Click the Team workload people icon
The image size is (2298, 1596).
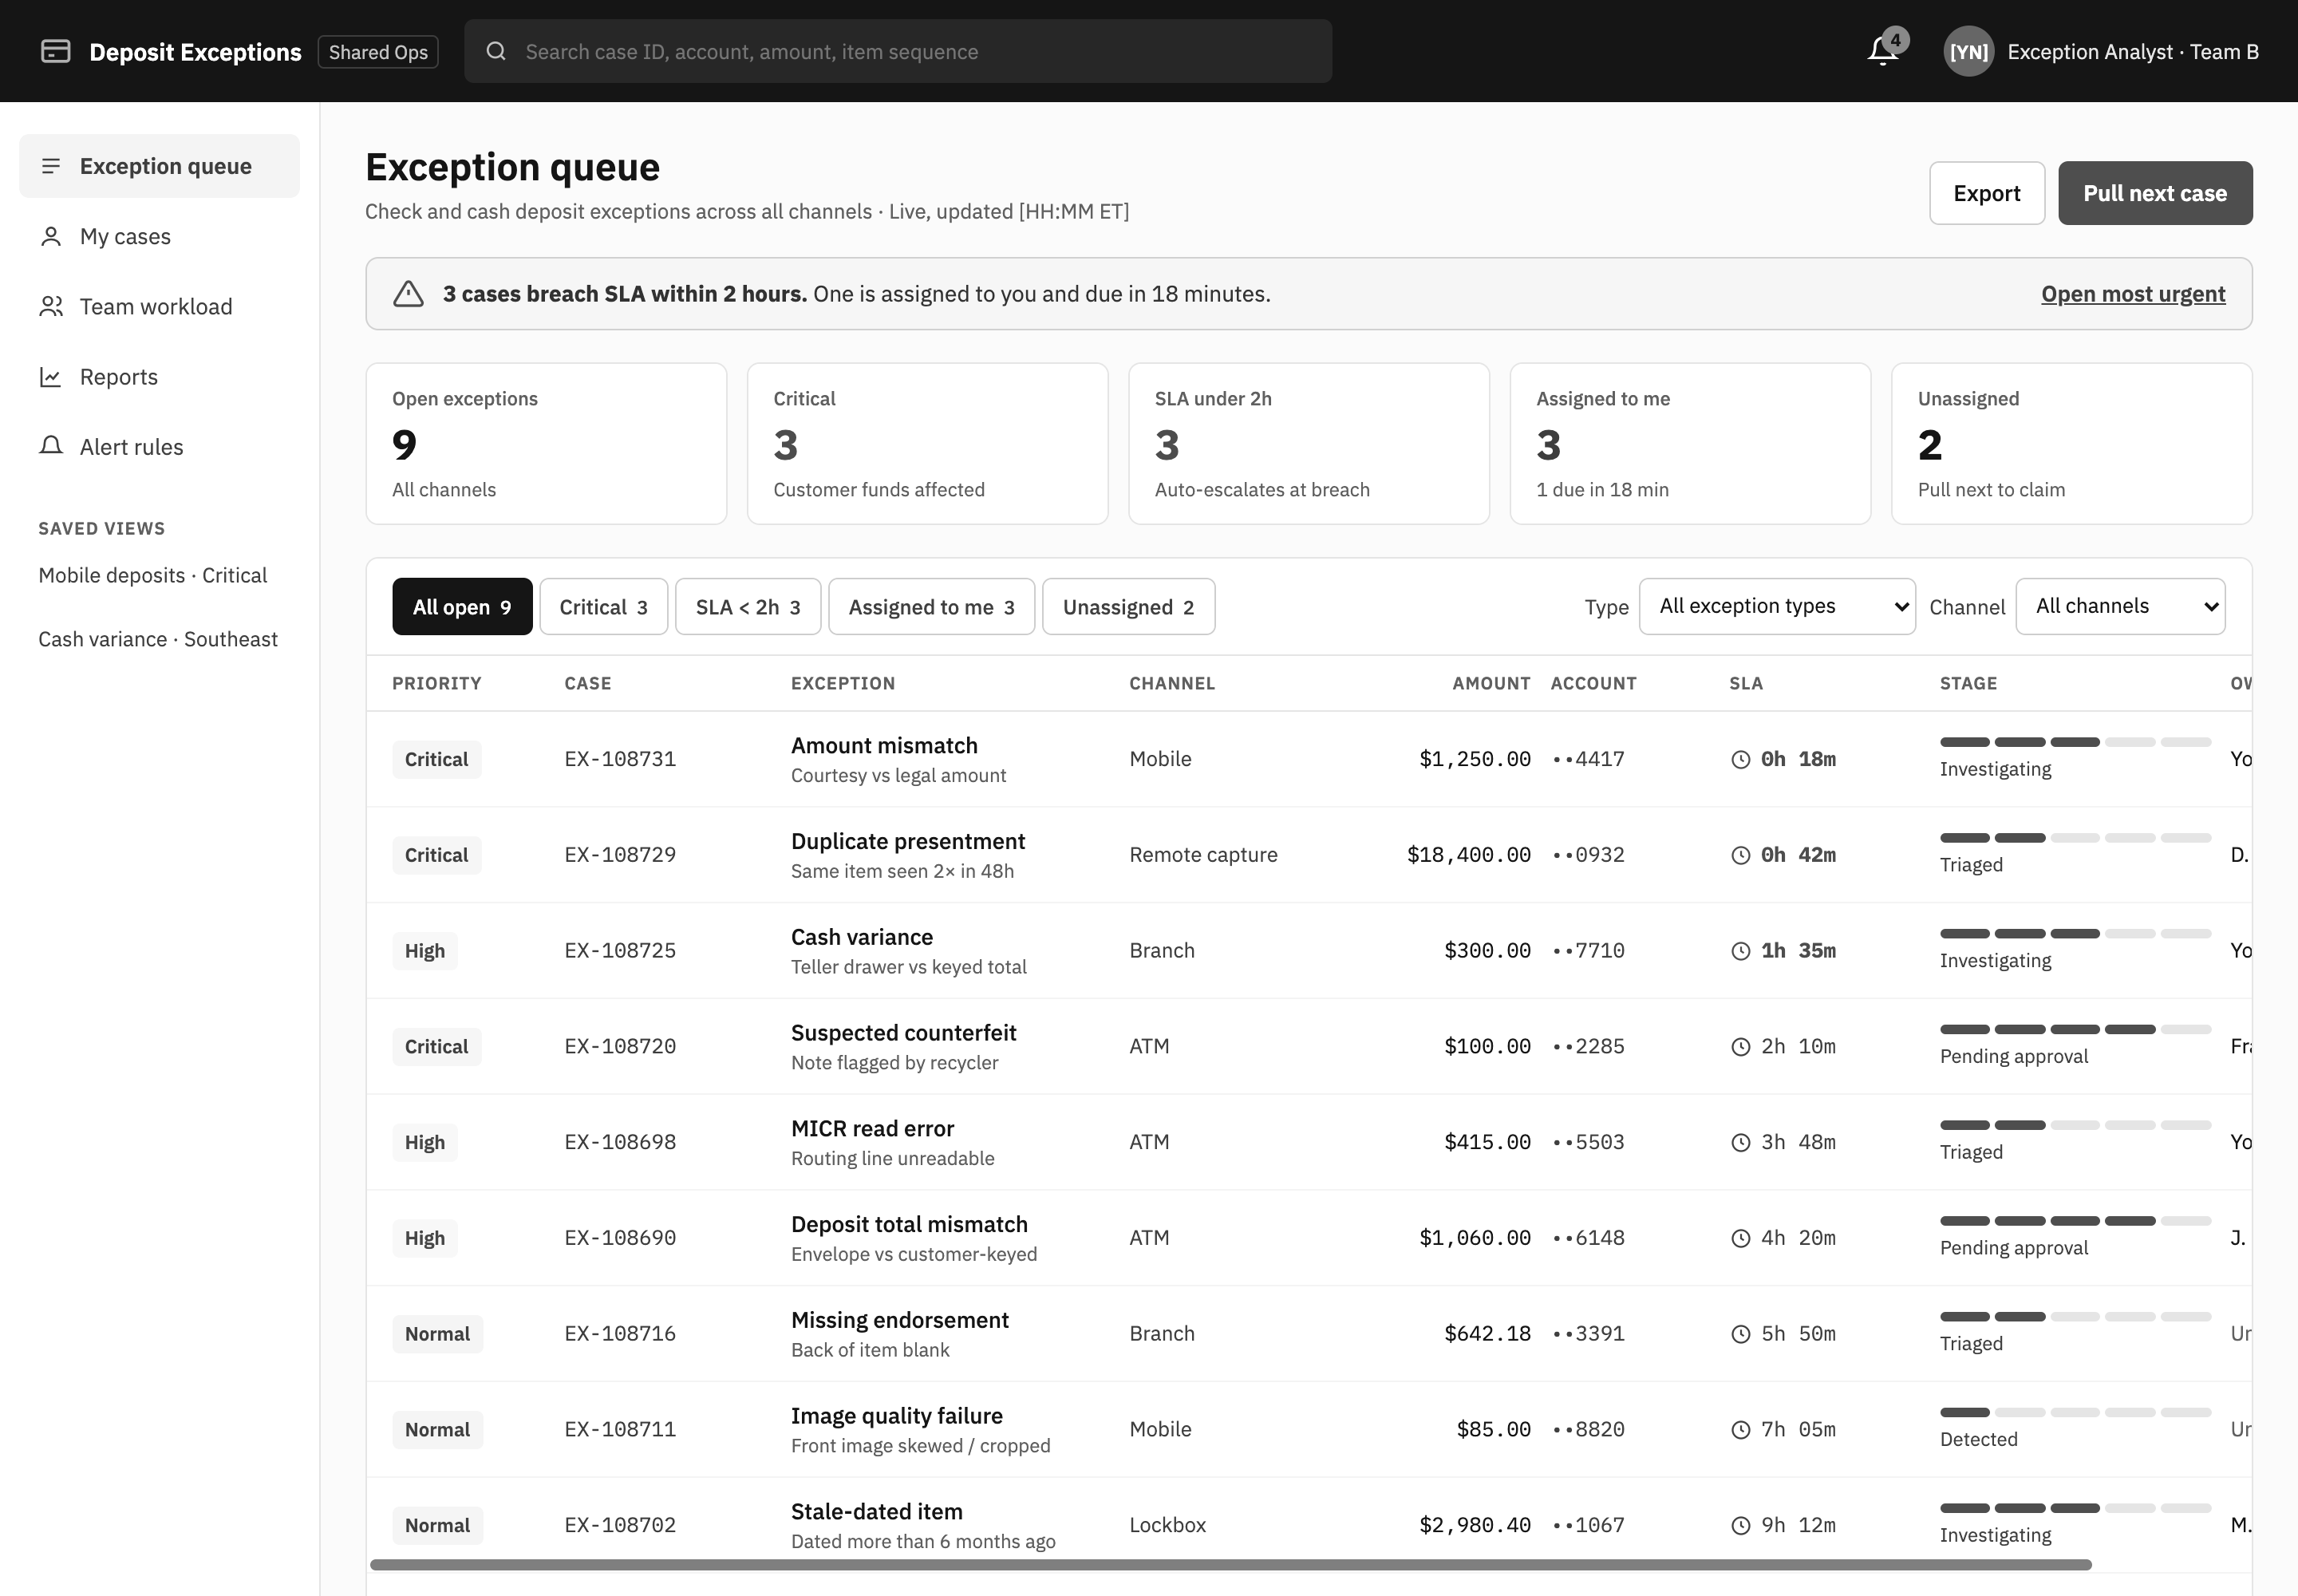click(x=51, y=306)
